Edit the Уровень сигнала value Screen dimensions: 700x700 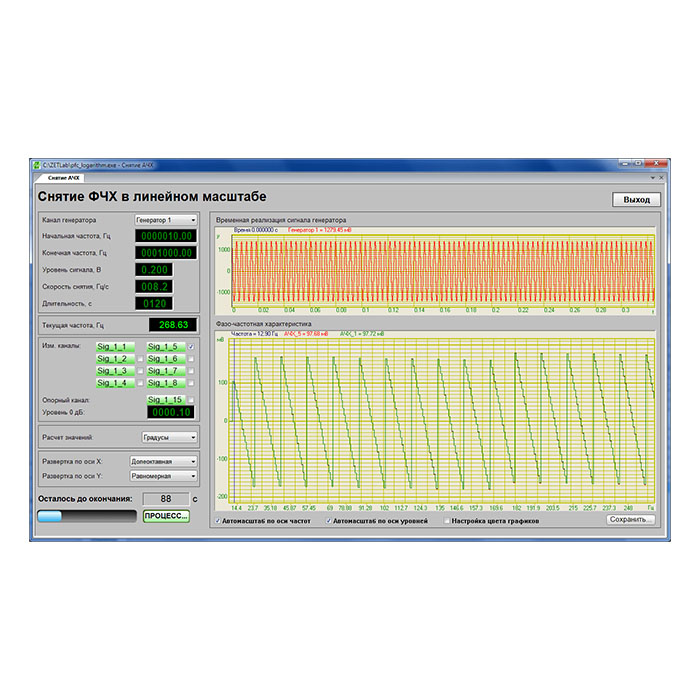(154, 270)
